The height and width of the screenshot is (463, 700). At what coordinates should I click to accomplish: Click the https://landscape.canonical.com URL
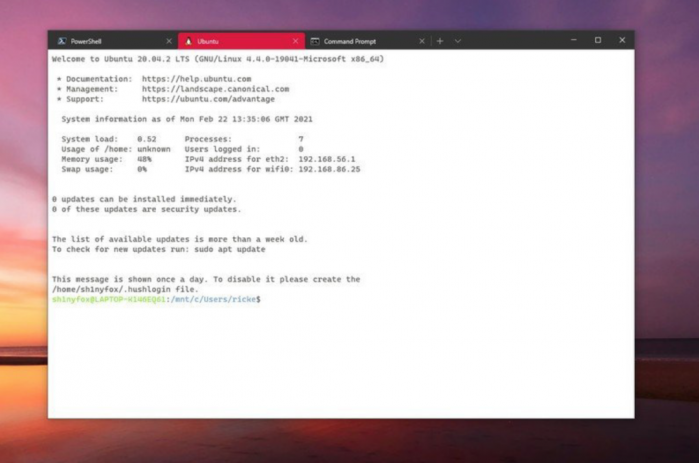click(x=216, y=89)
